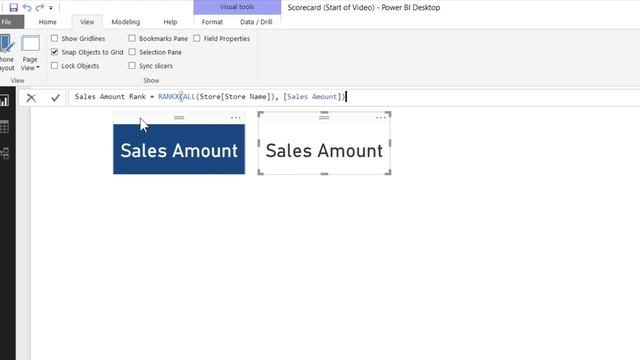Open the Help ribbon tab
Screen dimensions: 640x360
tap(170, 22)
